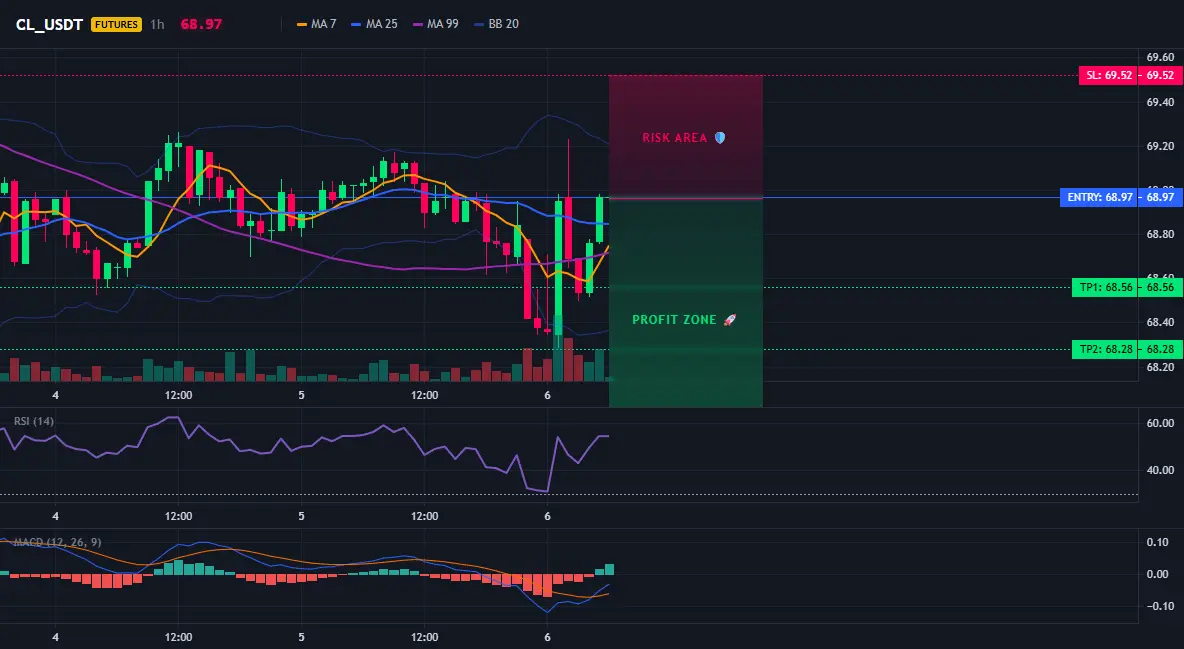This screenshot has width=1184, height=649.
Task: Click date label 6 on MACD panel axis
Action: click(547, 637)
